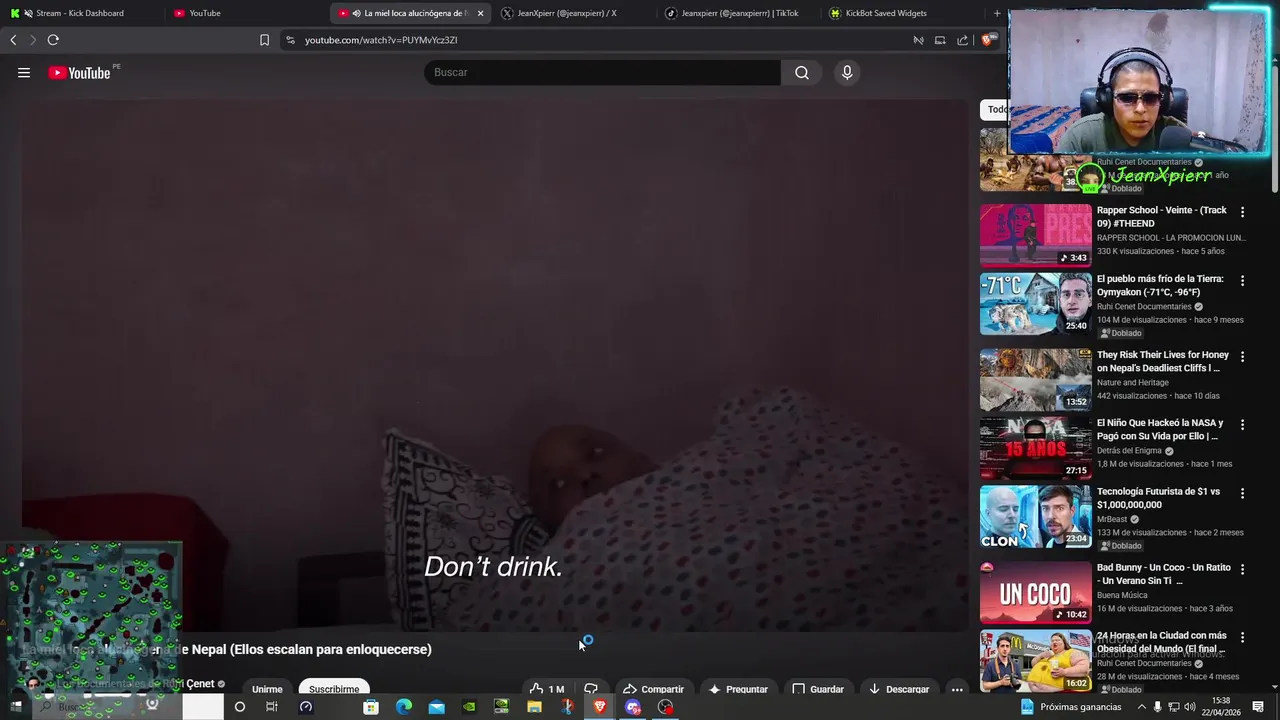The image size is (1280, 720).
Task: Like the video (1 M thumbs up)
Action: coord(547,689)
